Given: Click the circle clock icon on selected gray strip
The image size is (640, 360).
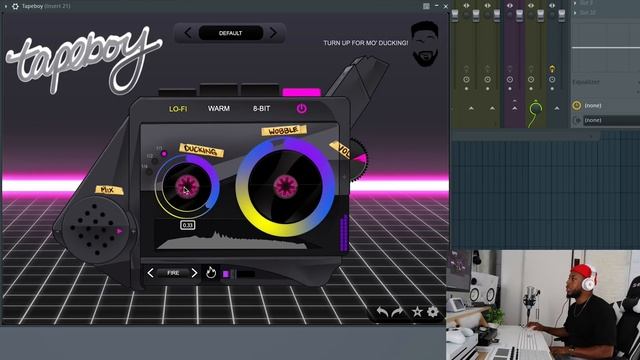Looking at the screenshot, I should coord(552,79).
